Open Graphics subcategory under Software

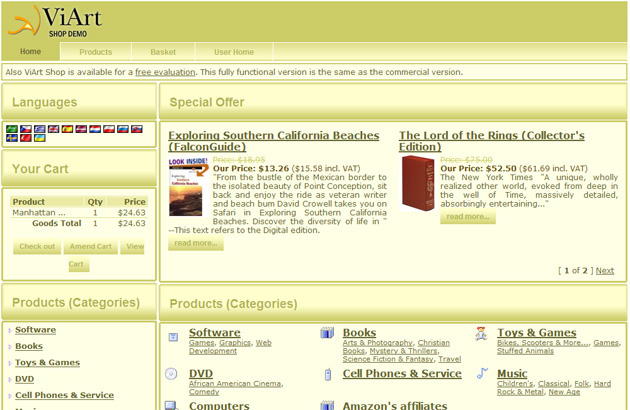(x=235, y=343)
